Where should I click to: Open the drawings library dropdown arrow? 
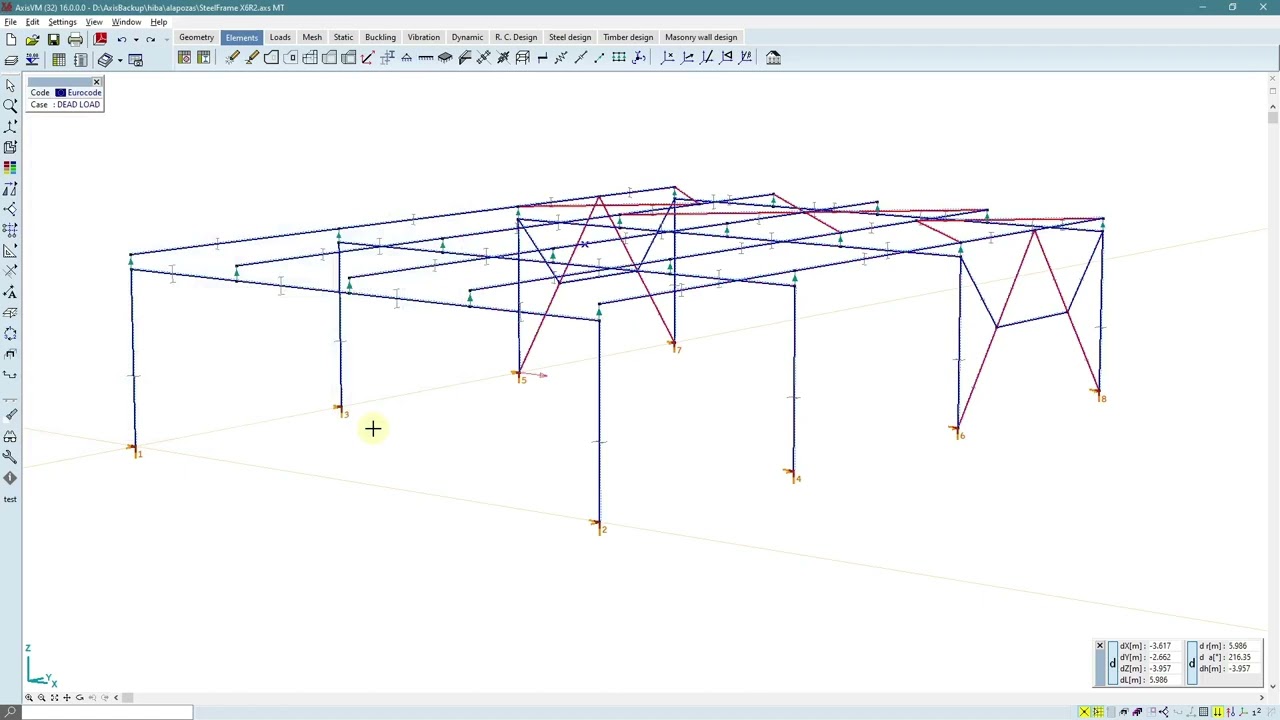tap(119, 60)
